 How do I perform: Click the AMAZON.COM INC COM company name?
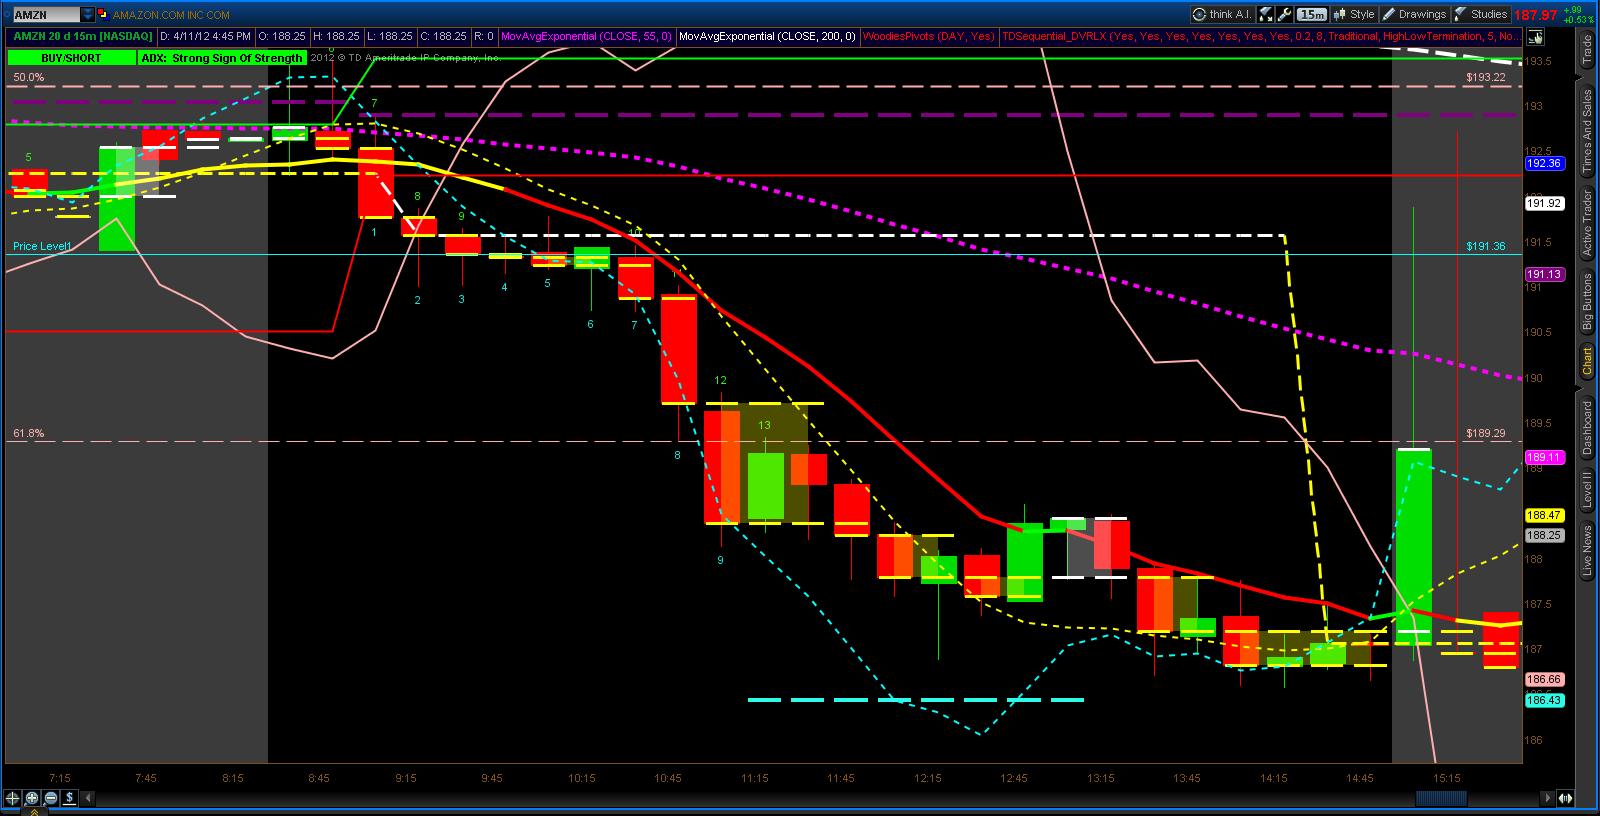point(171,15)
